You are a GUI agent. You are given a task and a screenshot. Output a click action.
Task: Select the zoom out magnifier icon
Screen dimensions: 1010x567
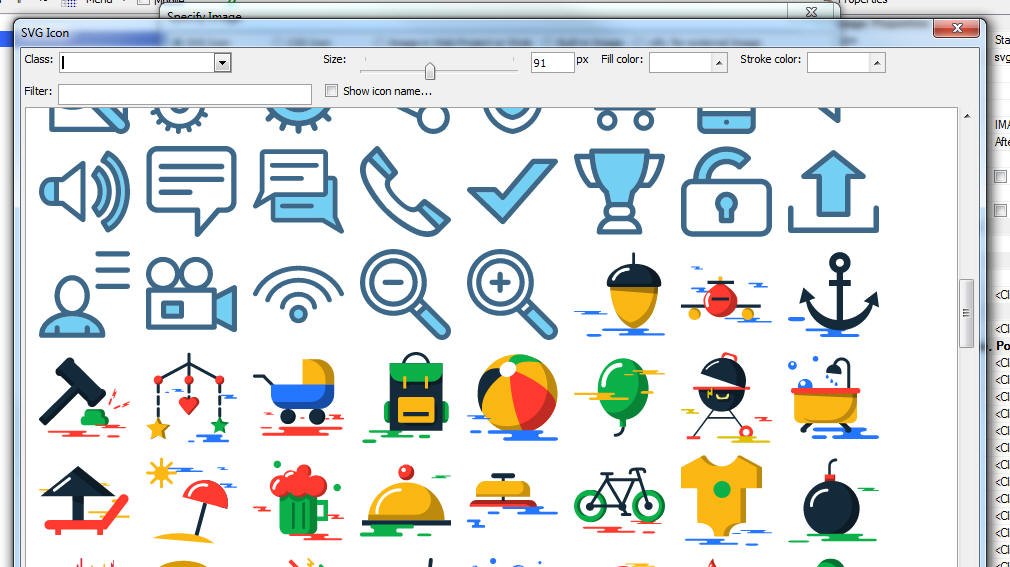[405, 294]
